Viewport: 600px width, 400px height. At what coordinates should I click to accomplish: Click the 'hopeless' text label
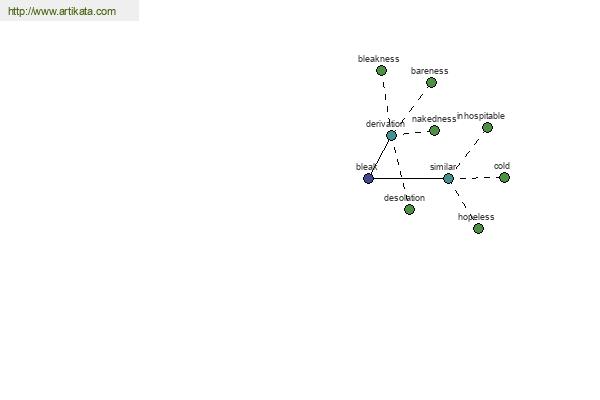476,217
